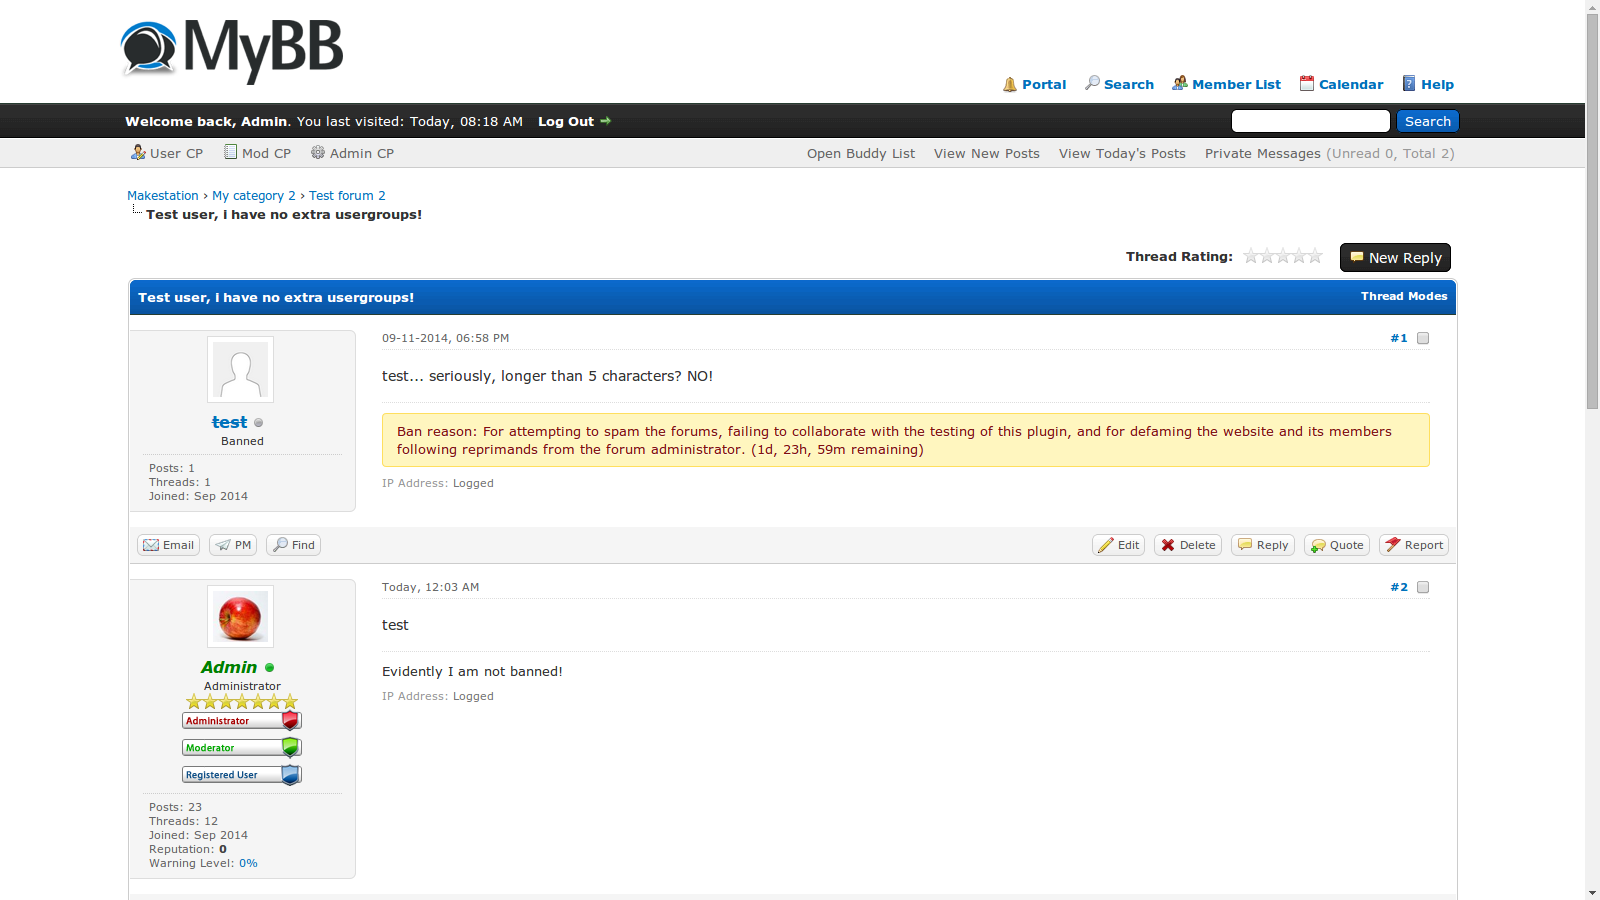Rate thread with the fifth star
The image size is (1600, 900).
[x=1315, y=257]
